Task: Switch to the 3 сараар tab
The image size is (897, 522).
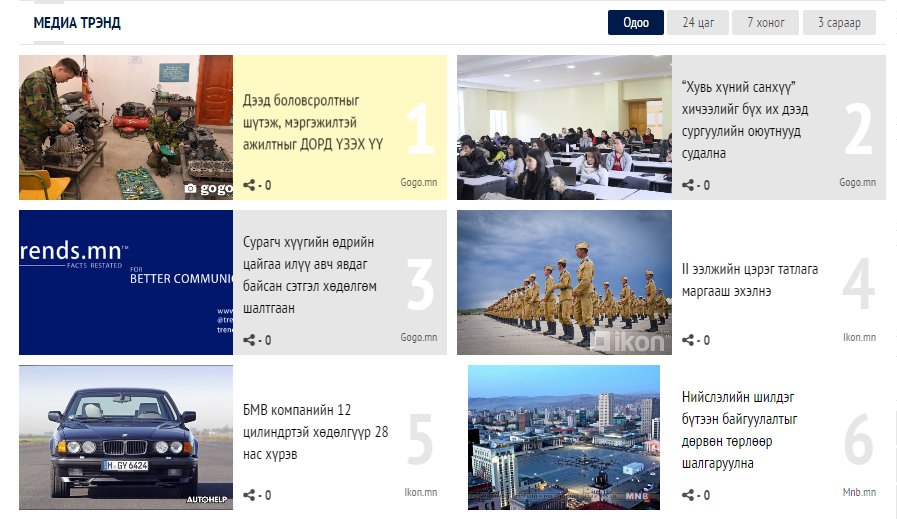Action: (x=839, y=23)
